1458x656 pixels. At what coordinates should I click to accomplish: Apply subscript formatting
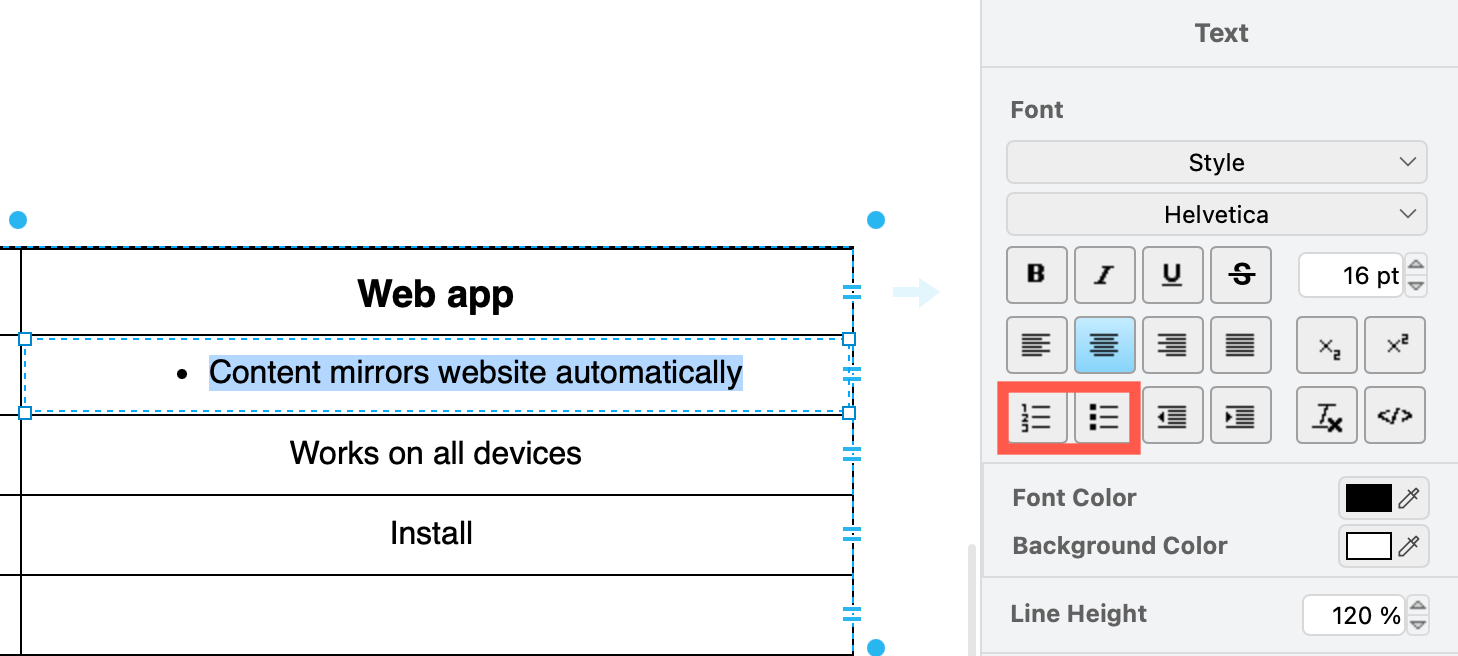click(1326, 345)
